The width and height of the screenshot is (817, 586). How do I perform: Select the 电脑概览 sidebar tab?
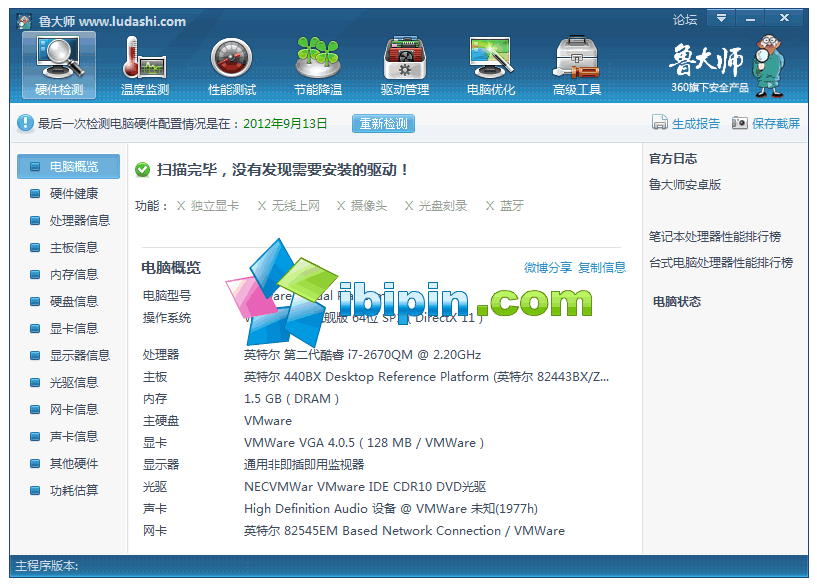tap(68, 167)
